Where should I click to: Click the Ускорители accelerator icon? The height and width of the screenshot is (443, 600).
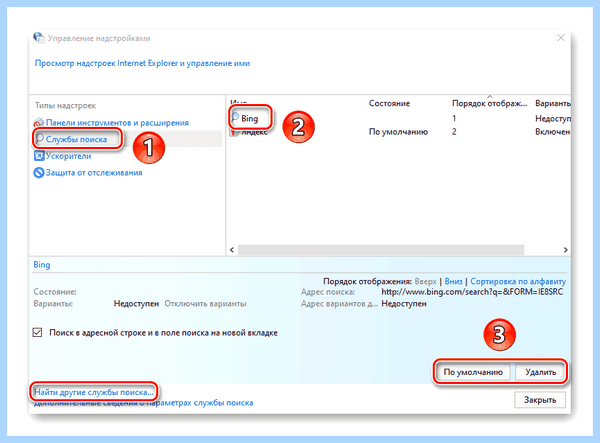[x=39, y=156]
